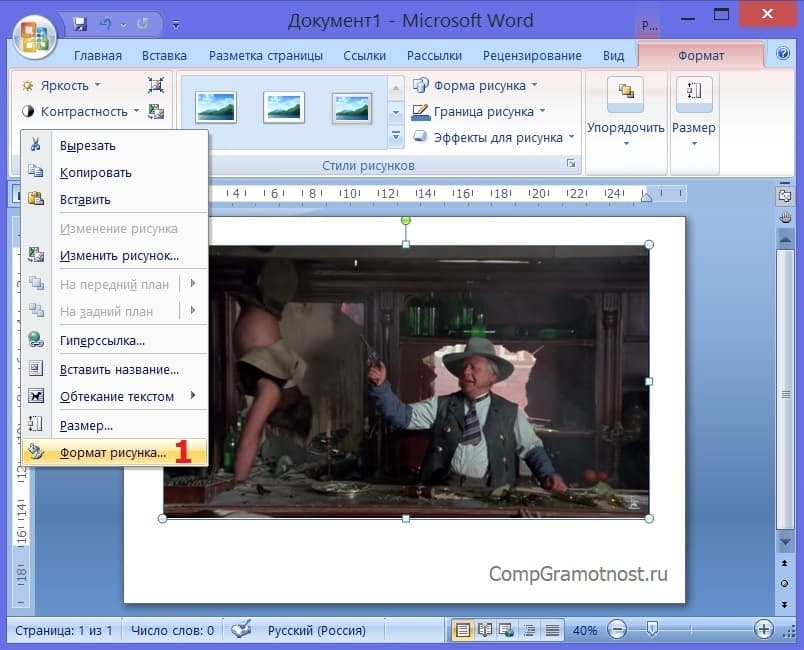Viewport: 804px width, 650px height.
Task: Toggle the ruler button above the scrollbar
Action: click(784, 196)
